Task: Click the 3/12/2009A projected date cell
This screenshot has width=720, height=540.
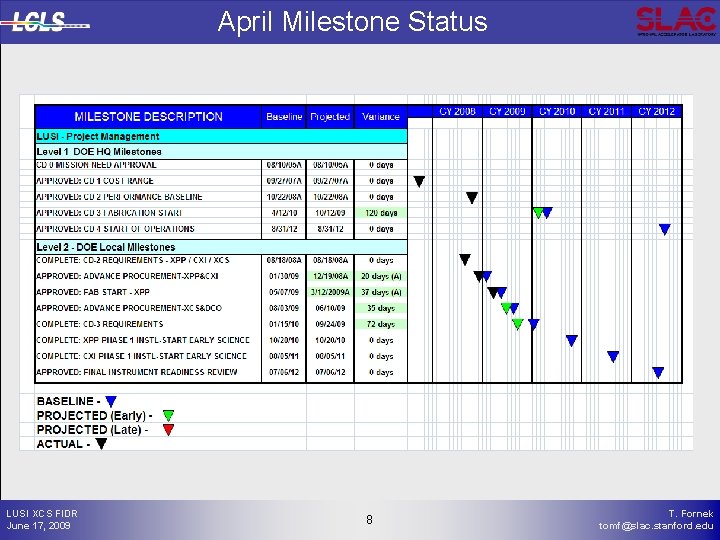Action: pyautogui.click(x=330, y=292)
